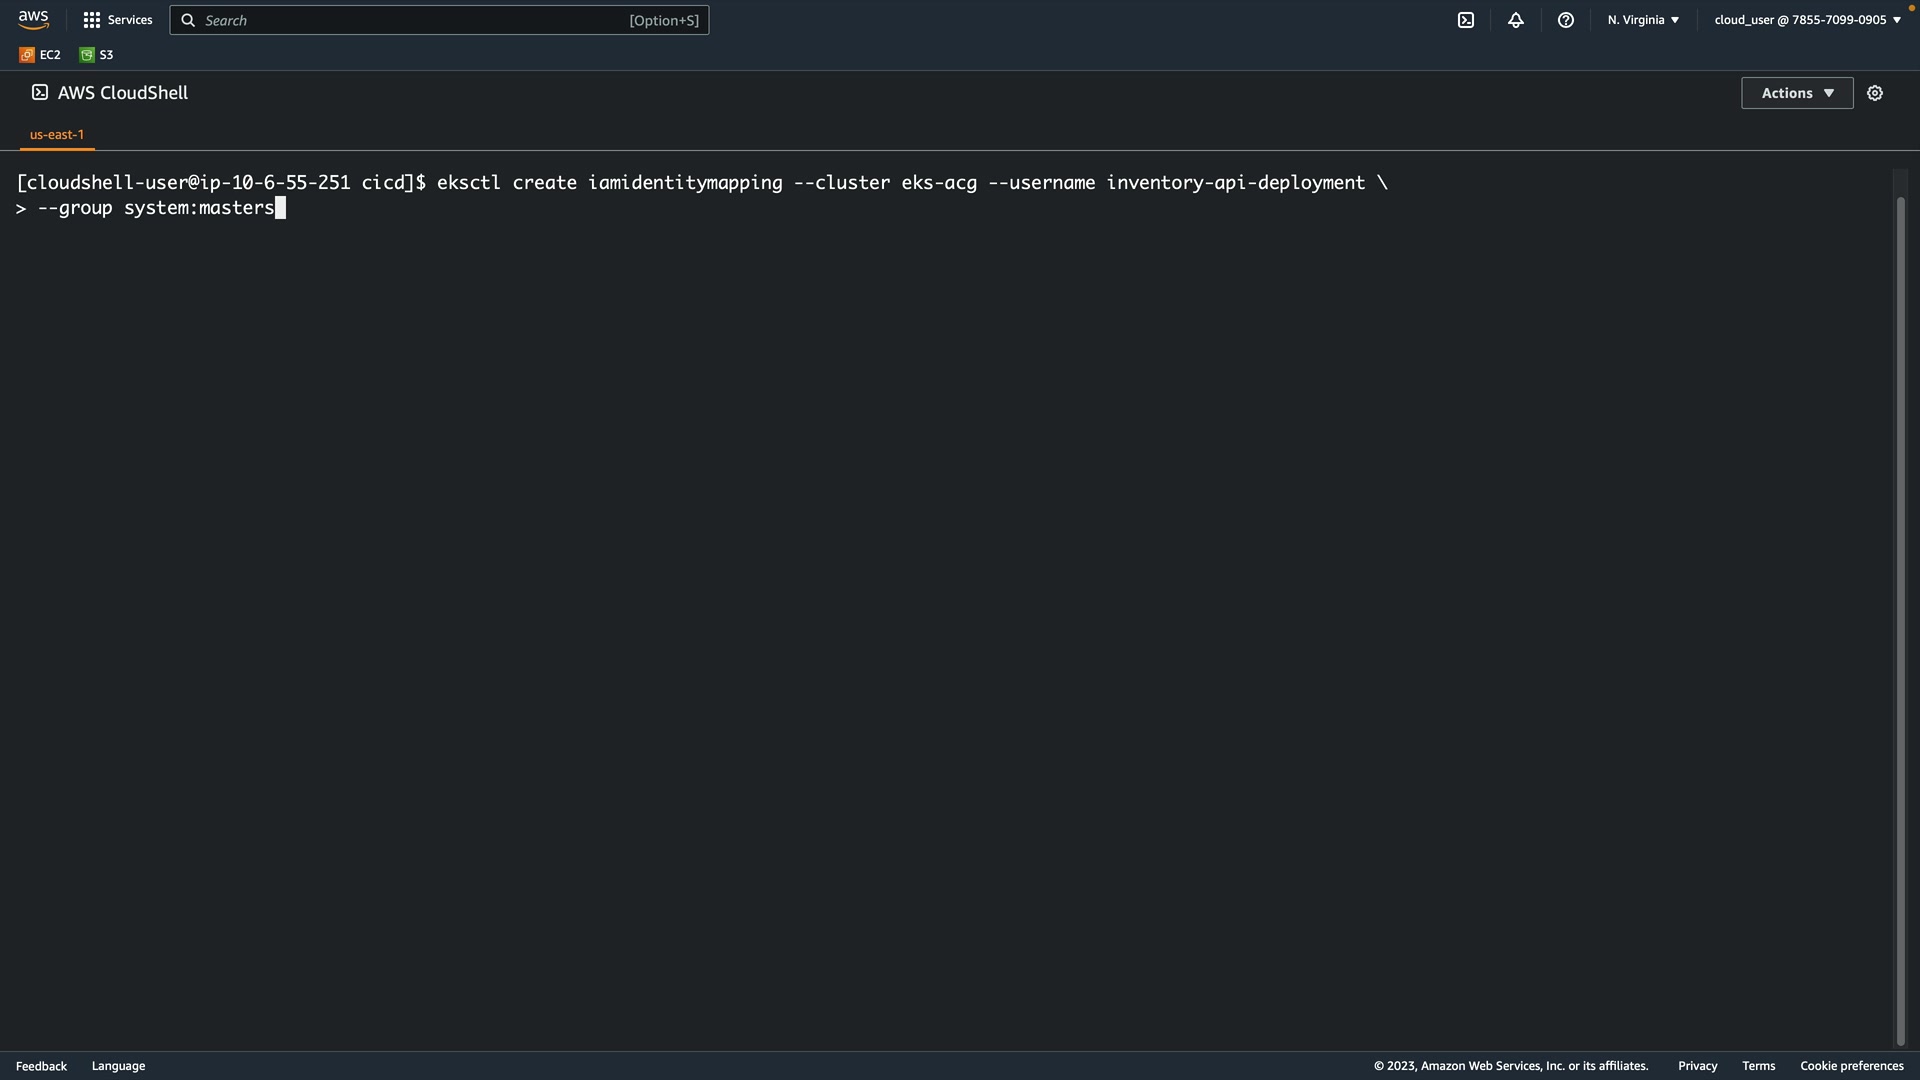Open the notifications bell
Image resolution: width=1920 pixels, height=1080 pixels.
tap(1516, 20)
